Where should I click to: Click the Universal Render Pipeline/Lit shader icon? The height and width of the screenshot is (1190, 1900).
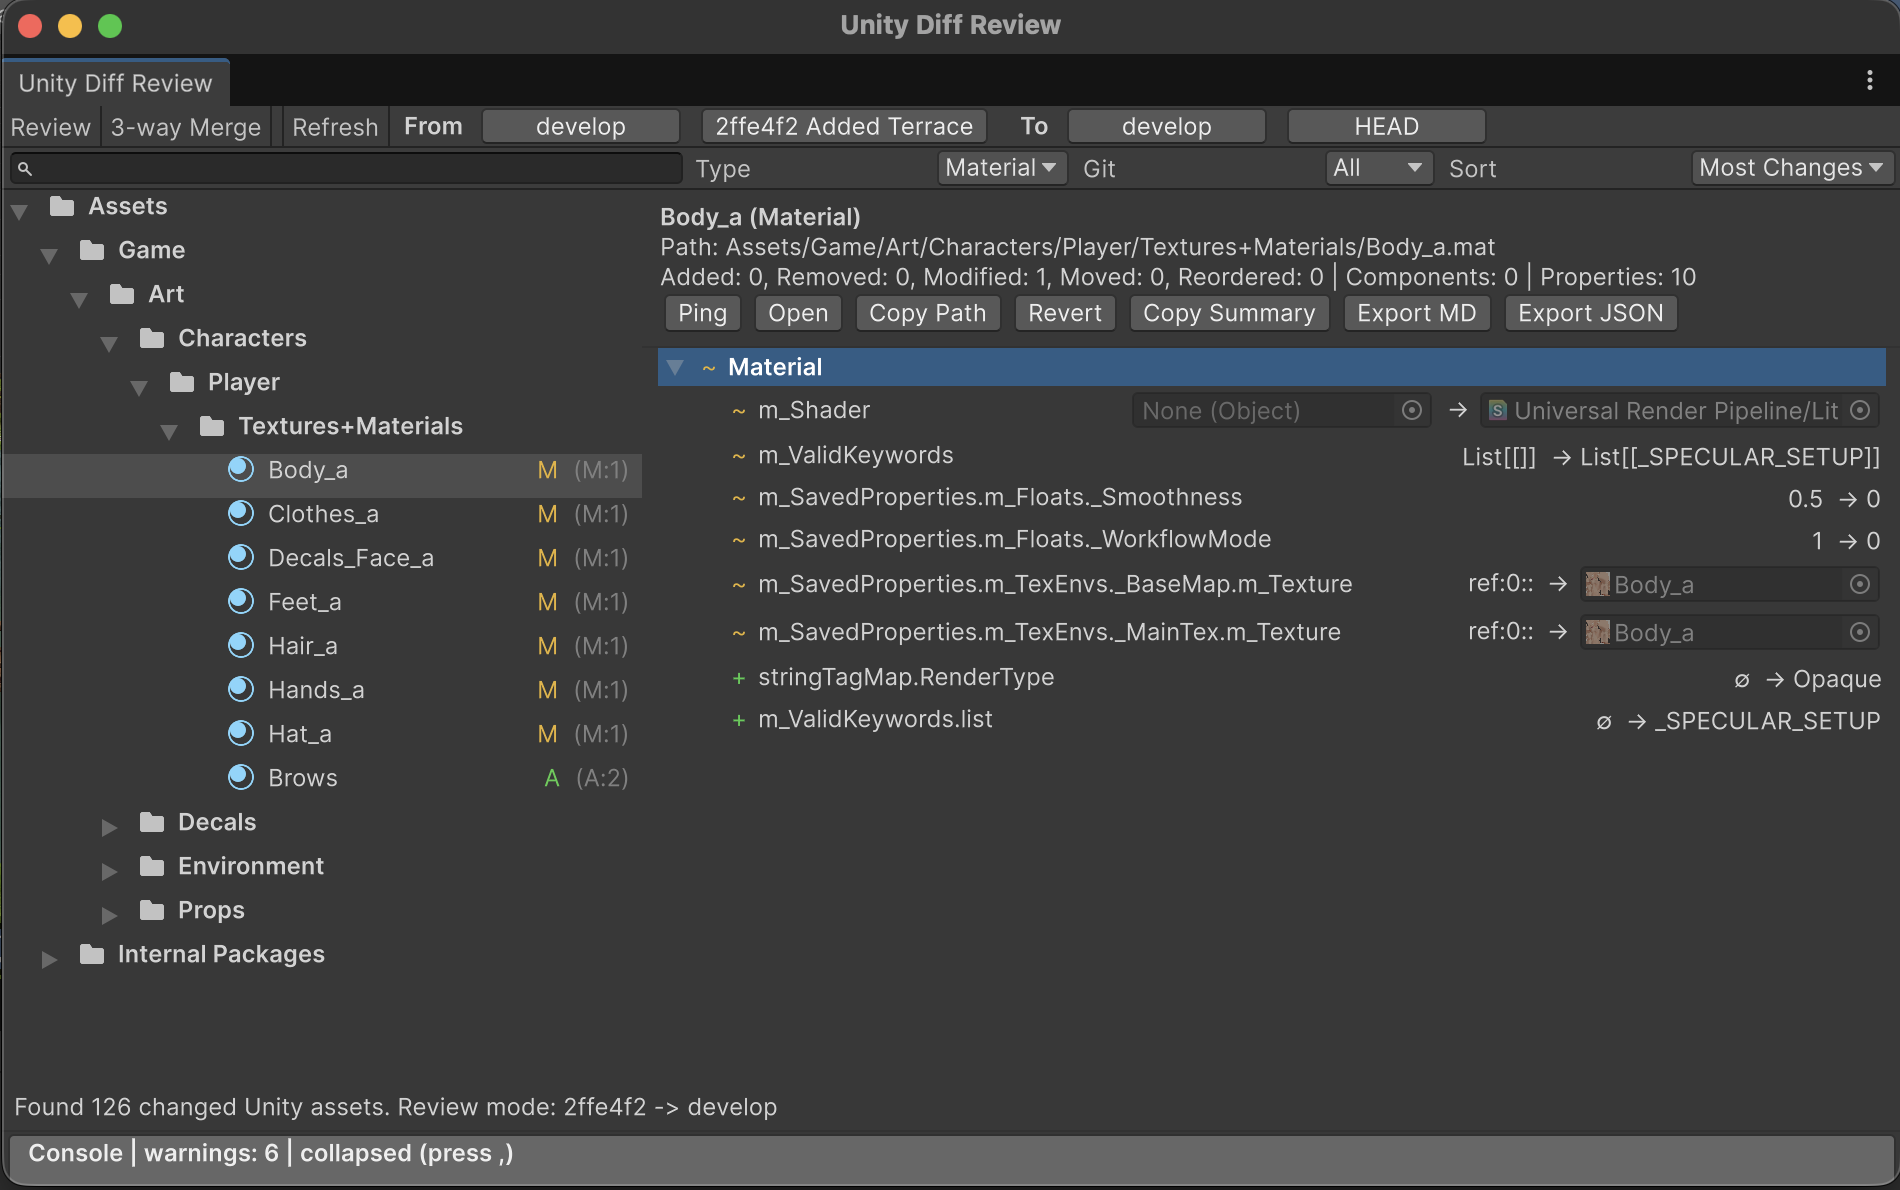click(x=1496, y=410)
